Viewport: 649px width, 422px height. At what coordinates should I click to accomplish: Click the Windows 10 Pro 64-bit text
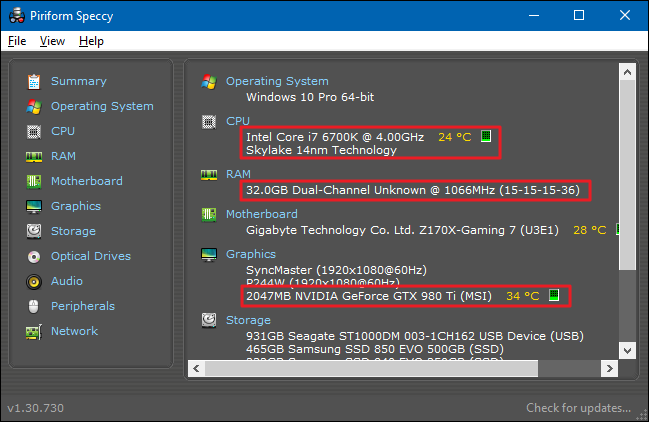pyautogui.click(x=310, y=97)
